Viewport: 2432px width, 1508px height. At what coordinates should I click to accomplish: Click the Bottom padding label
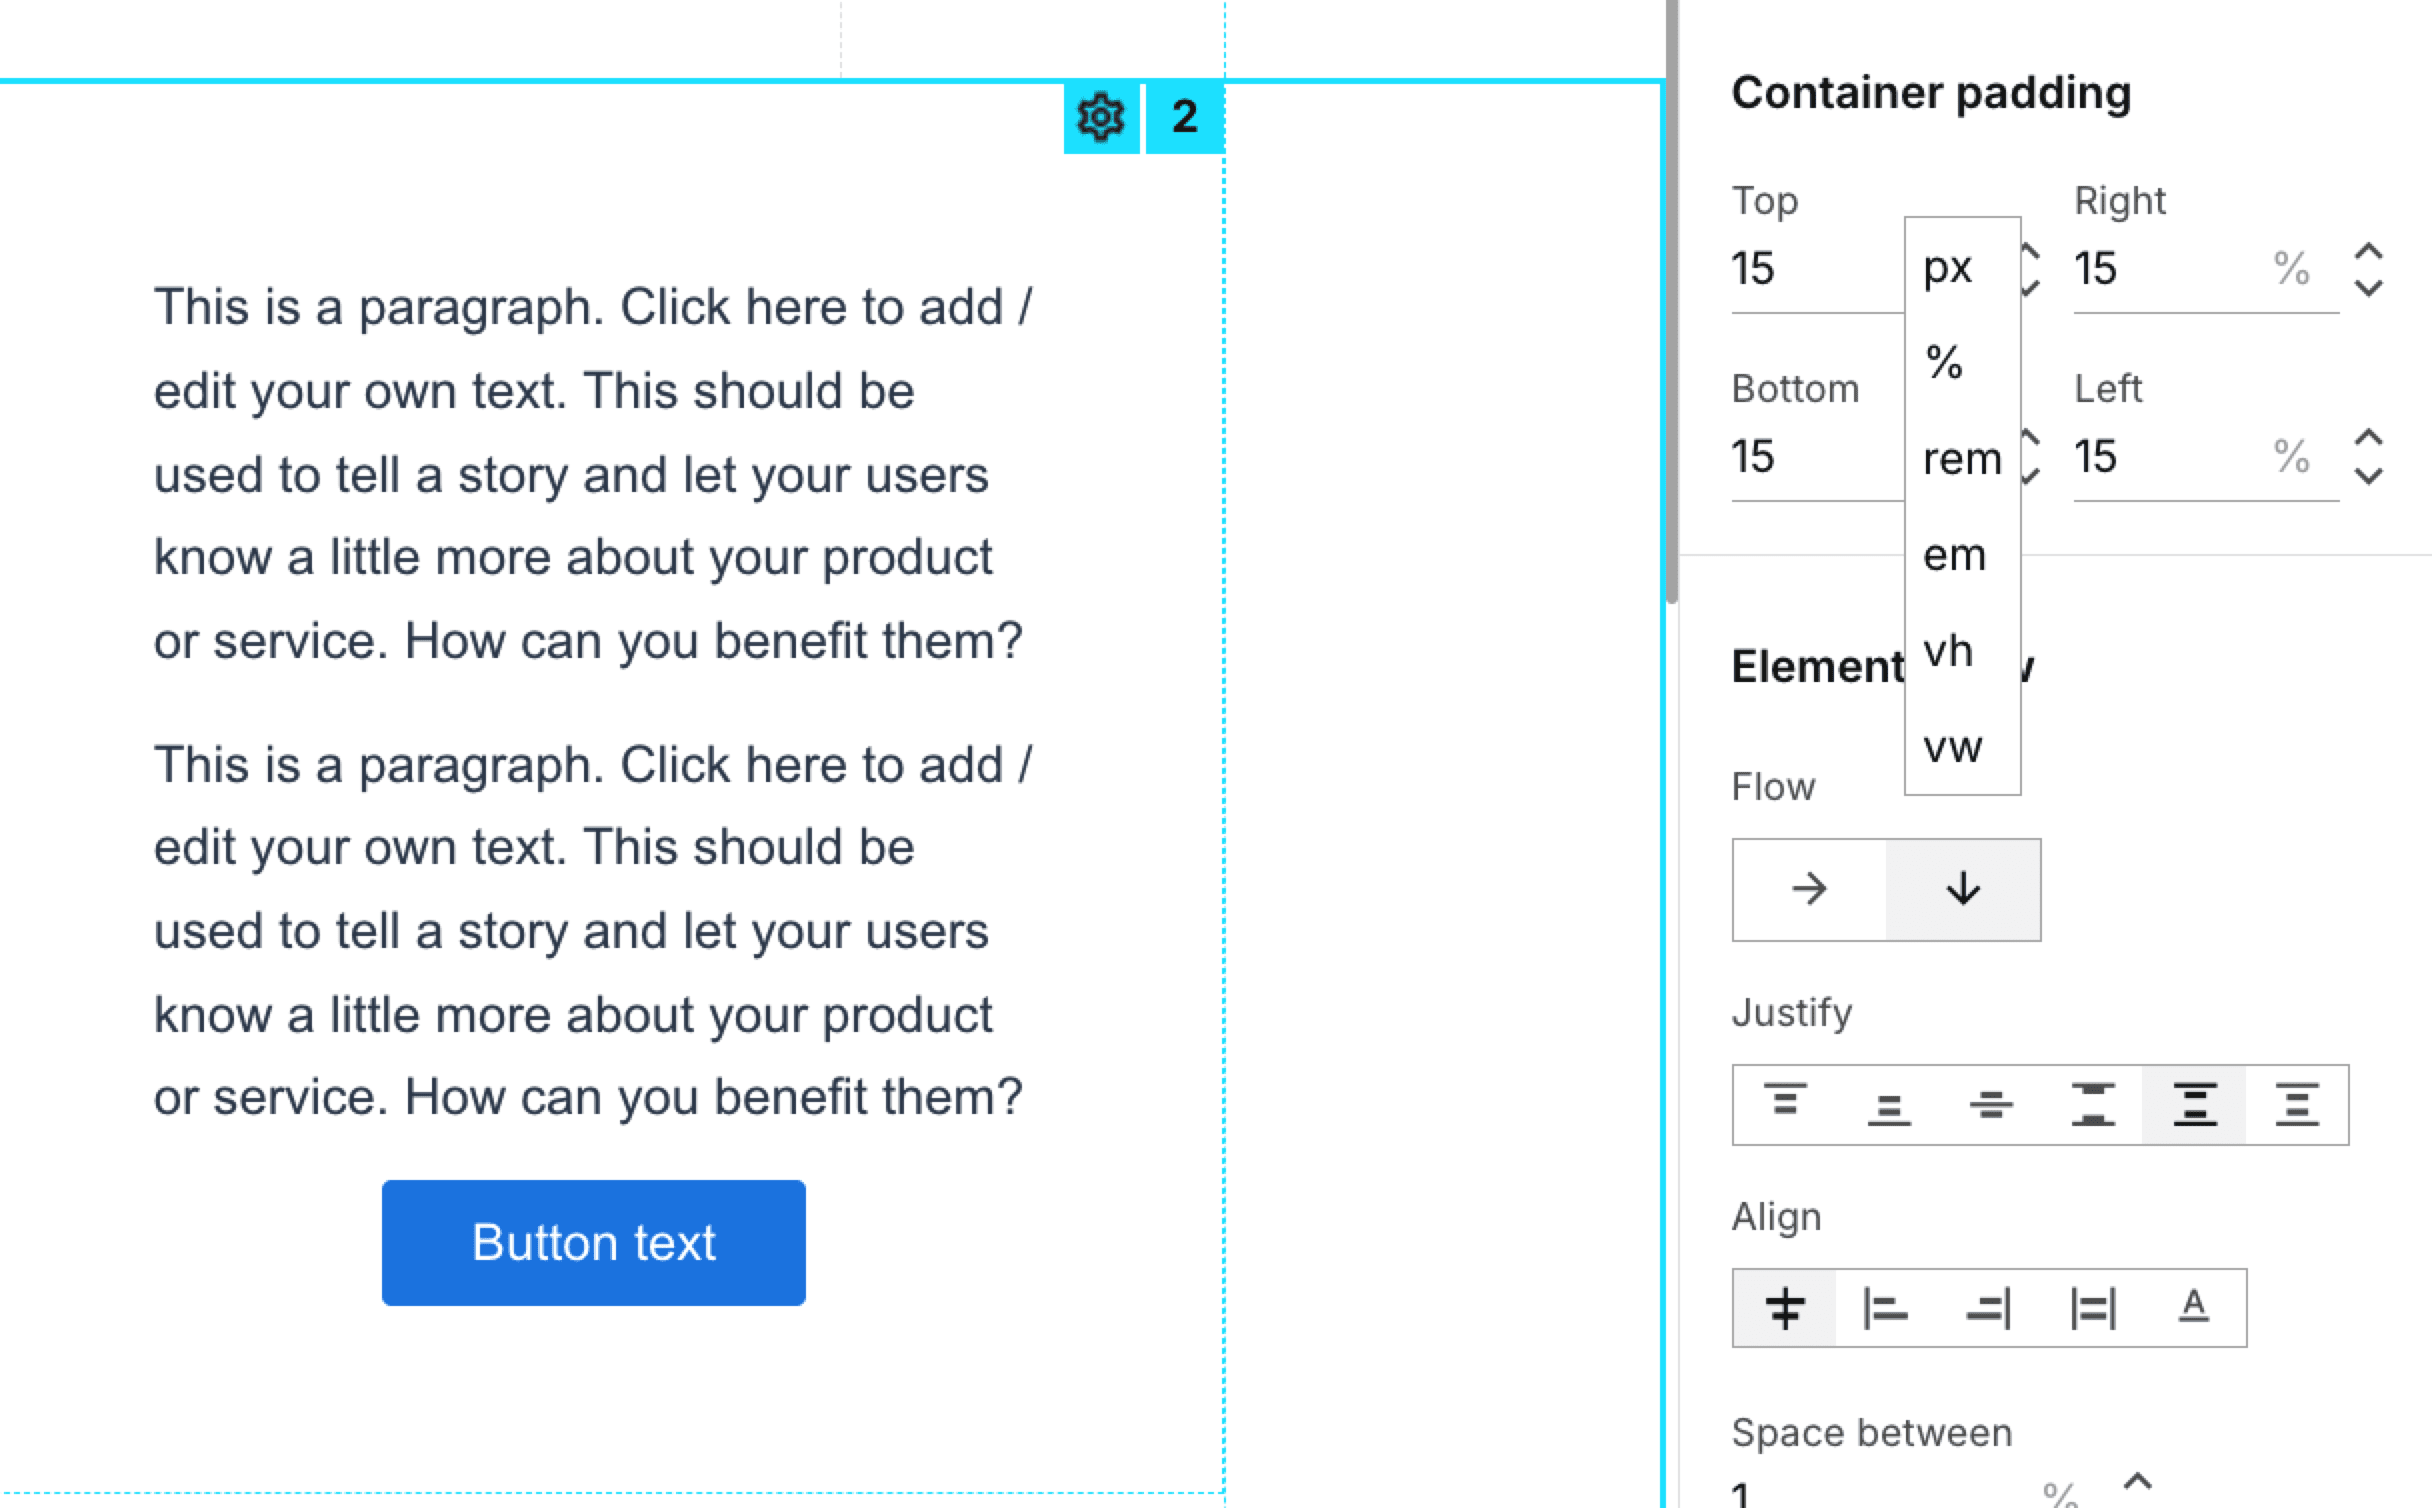click(1795, 388)
